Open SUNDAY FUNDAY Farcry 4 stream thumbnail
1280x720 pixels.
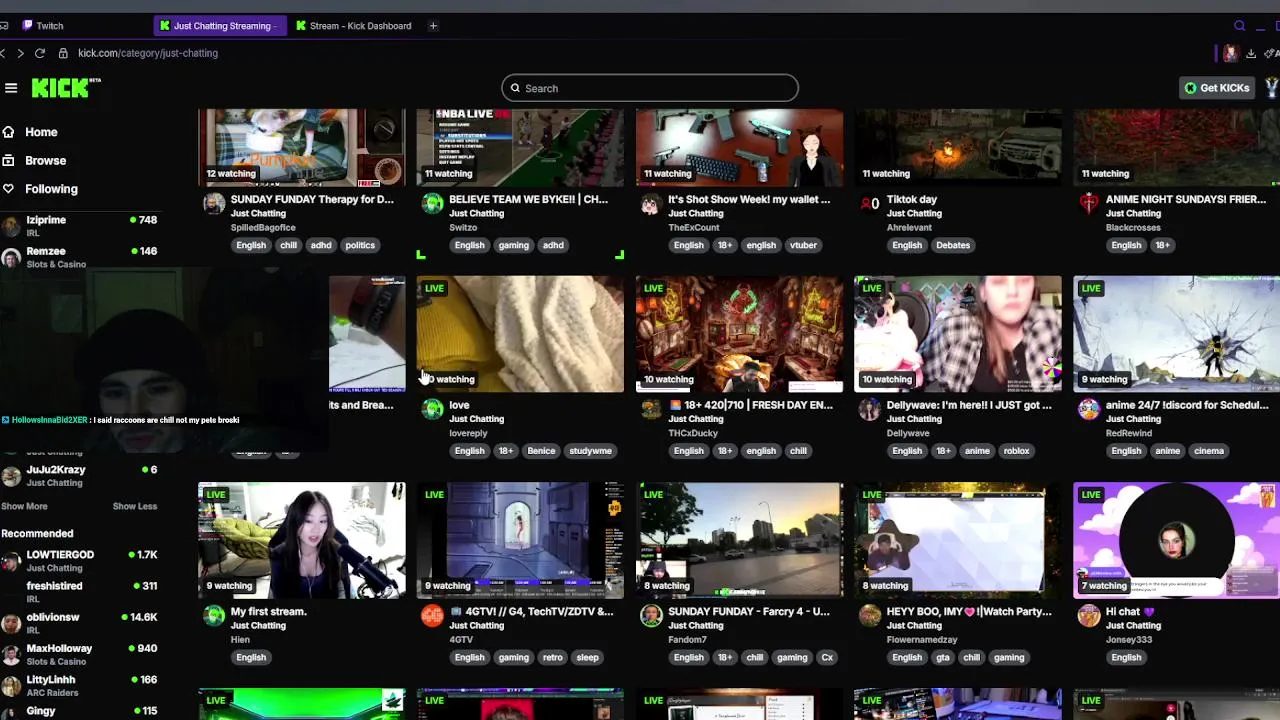pyautogui.click(x=739, y=540)
